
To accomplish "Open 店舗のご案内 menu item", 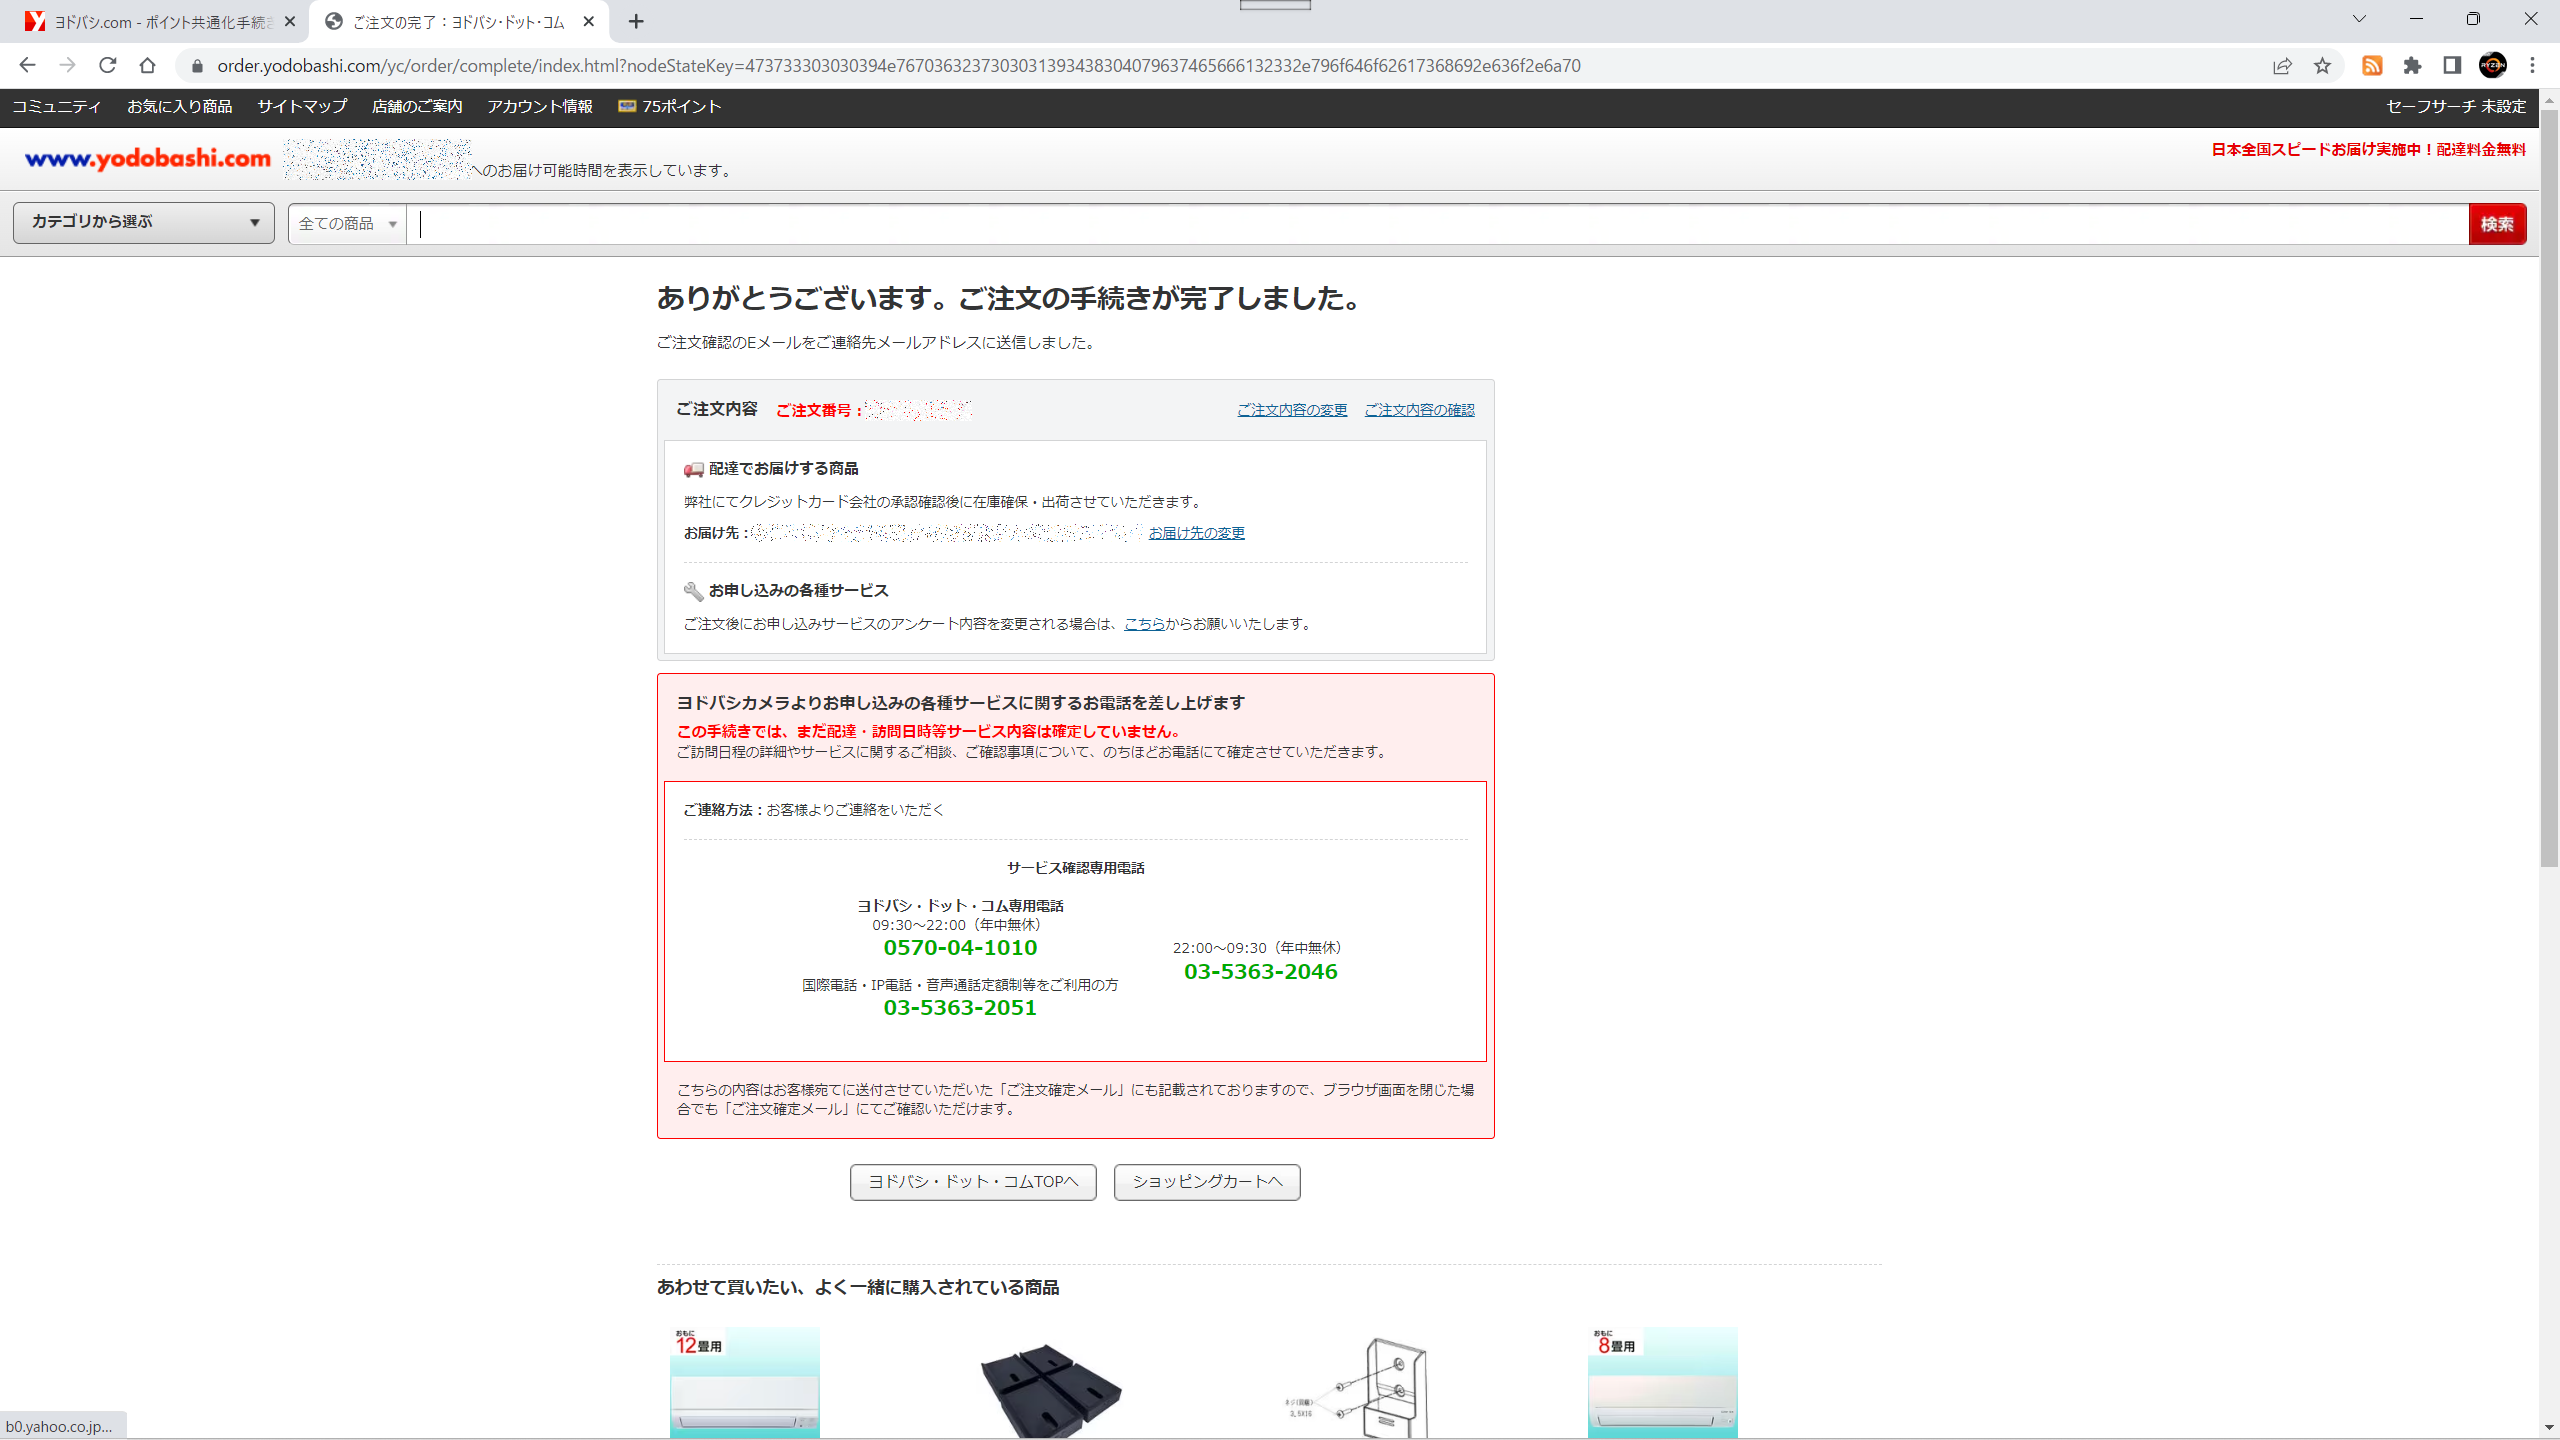I will click(417, 106).
